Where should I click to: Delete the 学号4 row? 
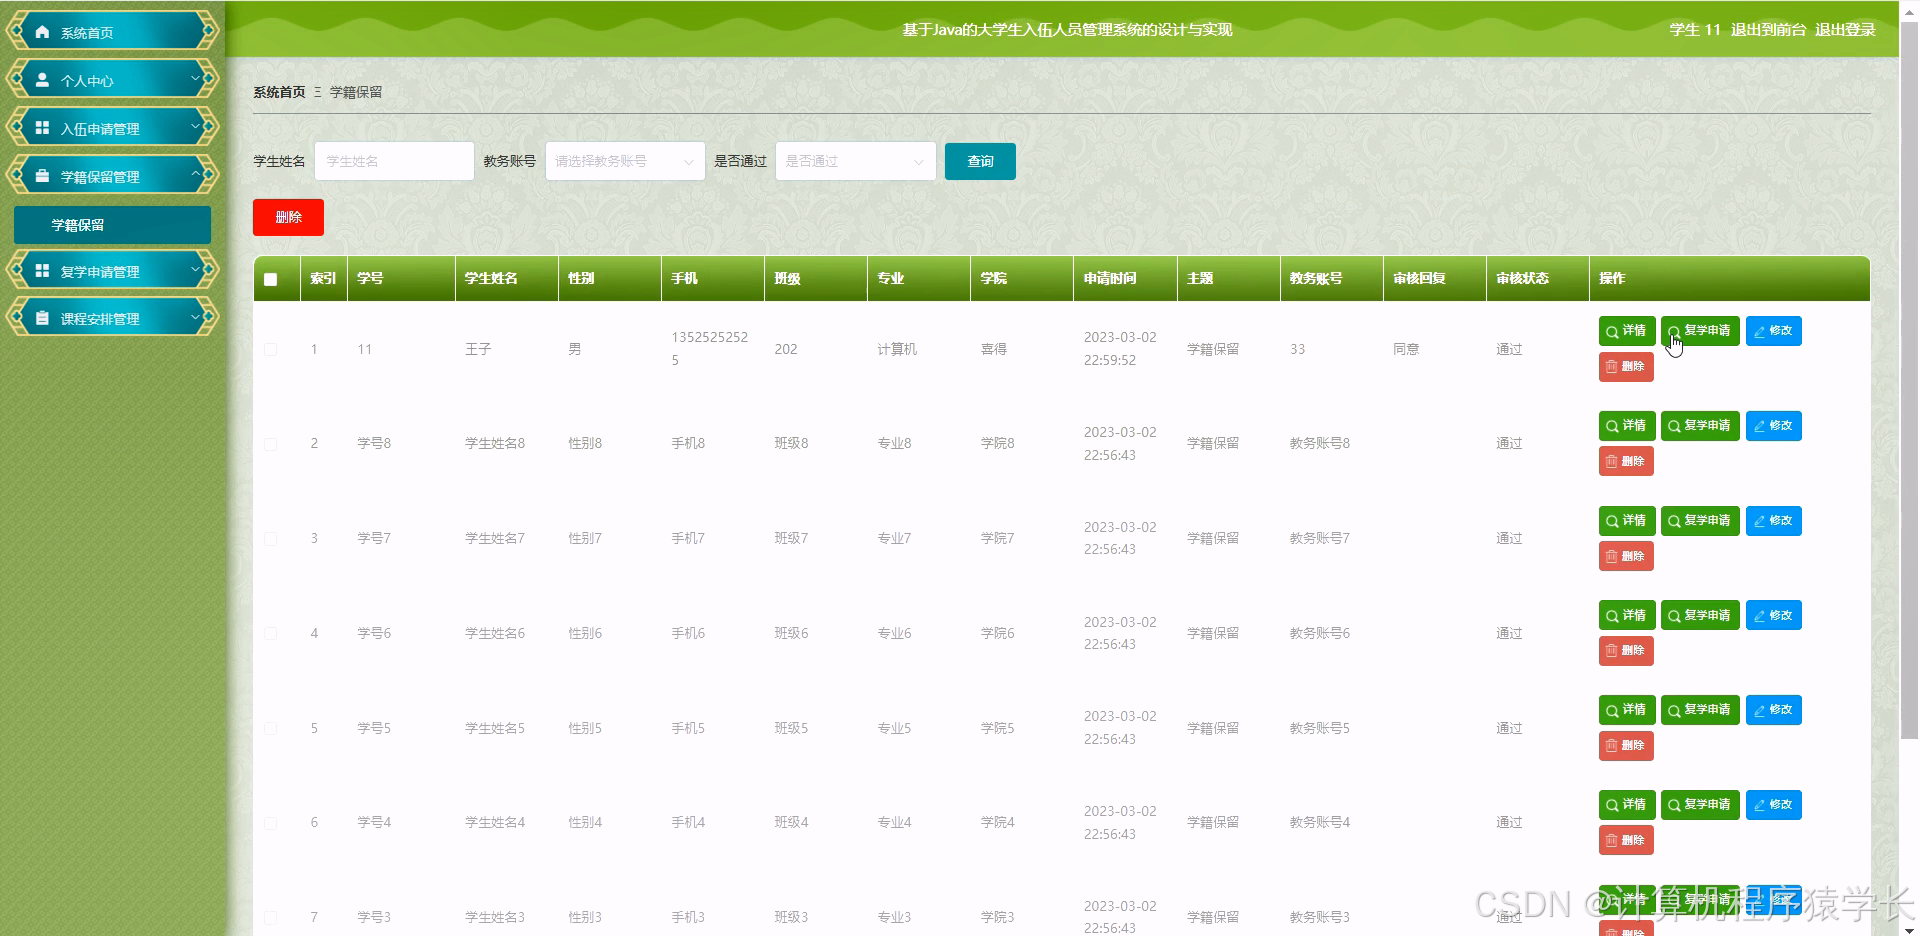(1626, 840)
